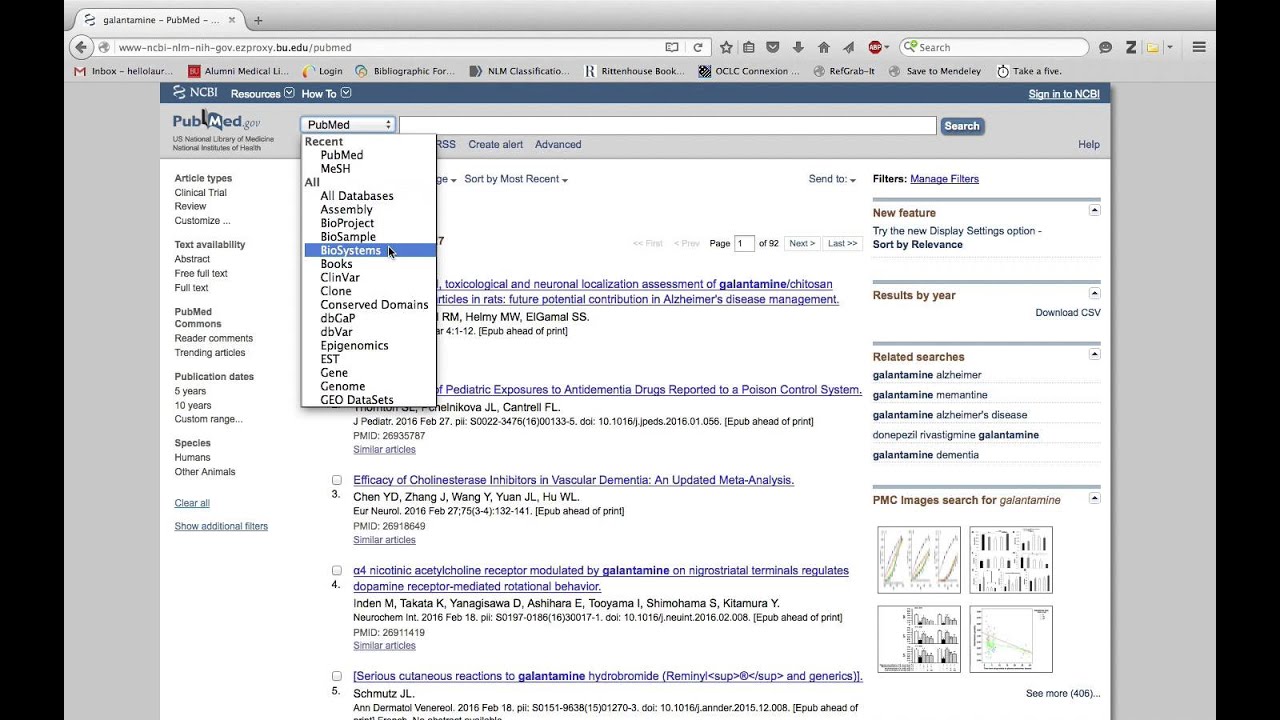Select BioSystems from database list
Screen dimensions: 1280x720
[x=370, y=251]
